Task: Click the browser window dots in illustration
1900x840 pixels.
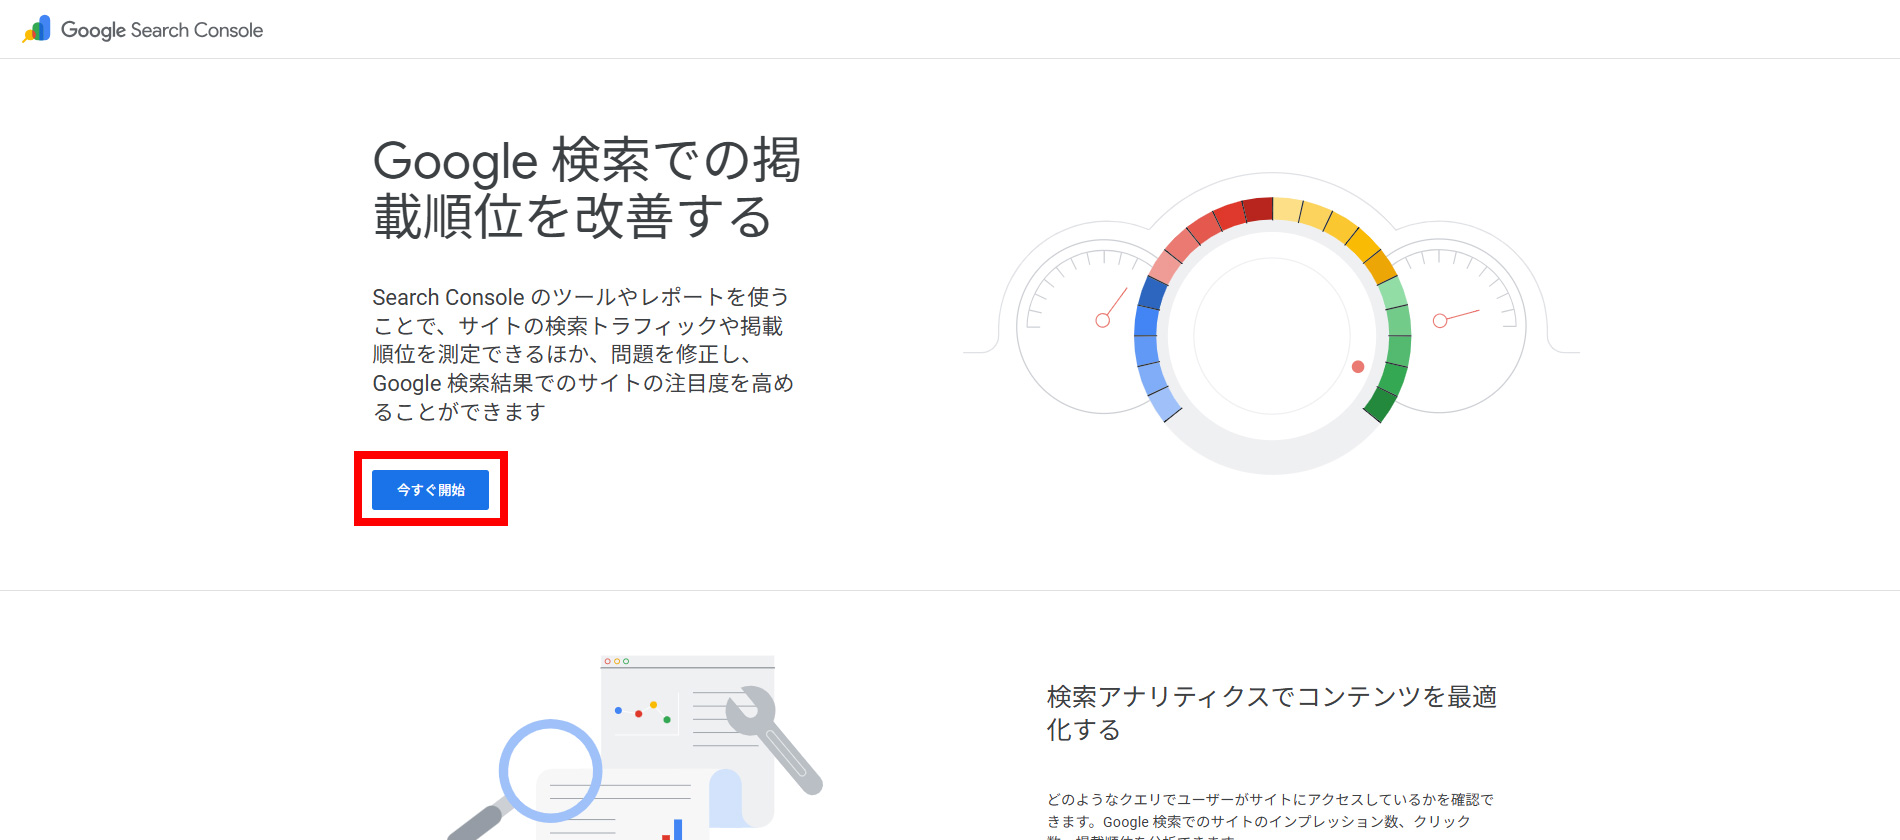Action: 616,661
